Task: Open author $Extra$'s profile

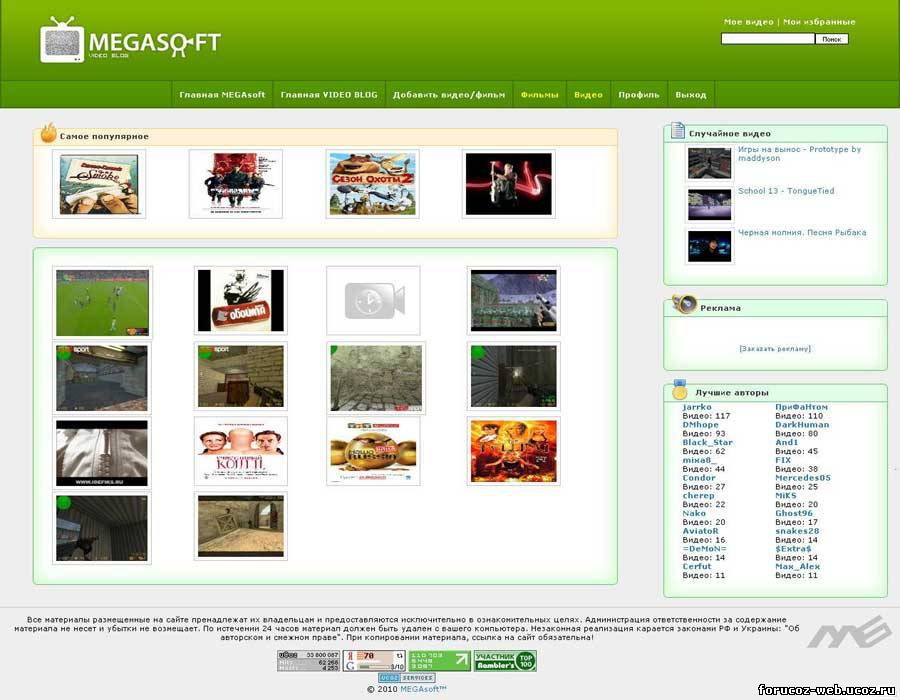Action: pos(793,549)
